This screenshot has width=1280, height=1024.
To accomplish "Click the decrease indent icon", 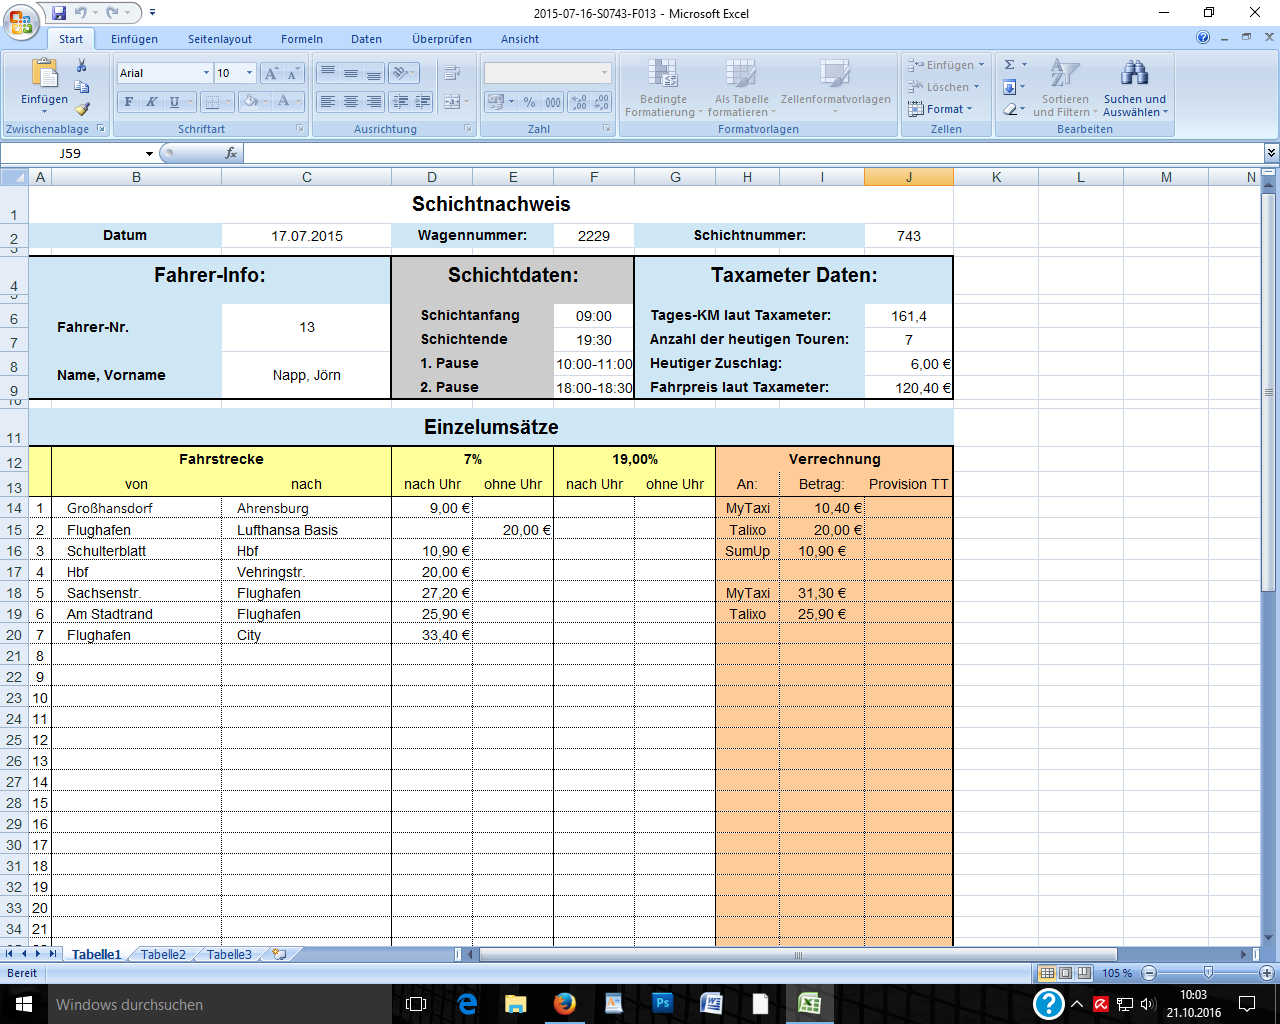I will [401, 102].
